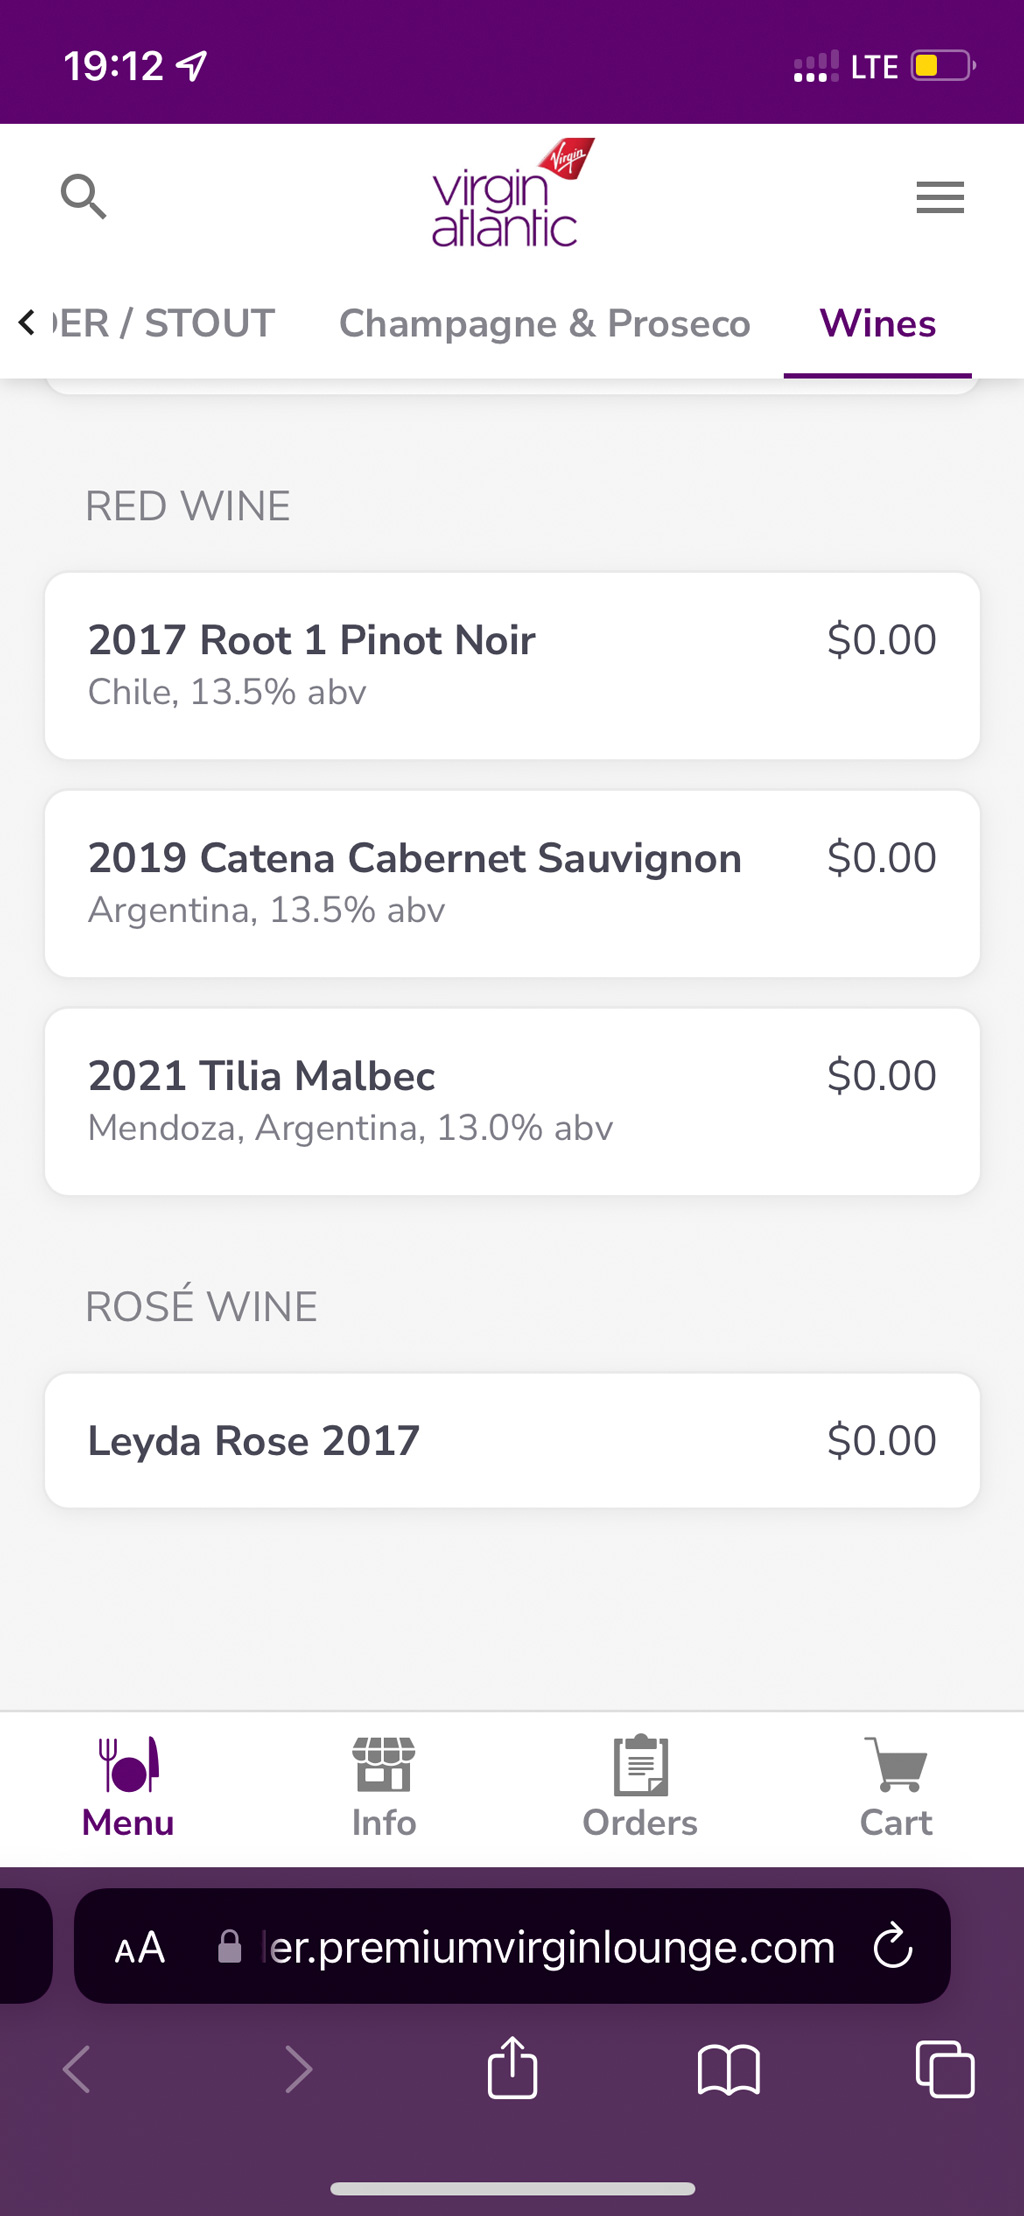Open Safari bookmarks book icon

click(x=728, y=2068)
